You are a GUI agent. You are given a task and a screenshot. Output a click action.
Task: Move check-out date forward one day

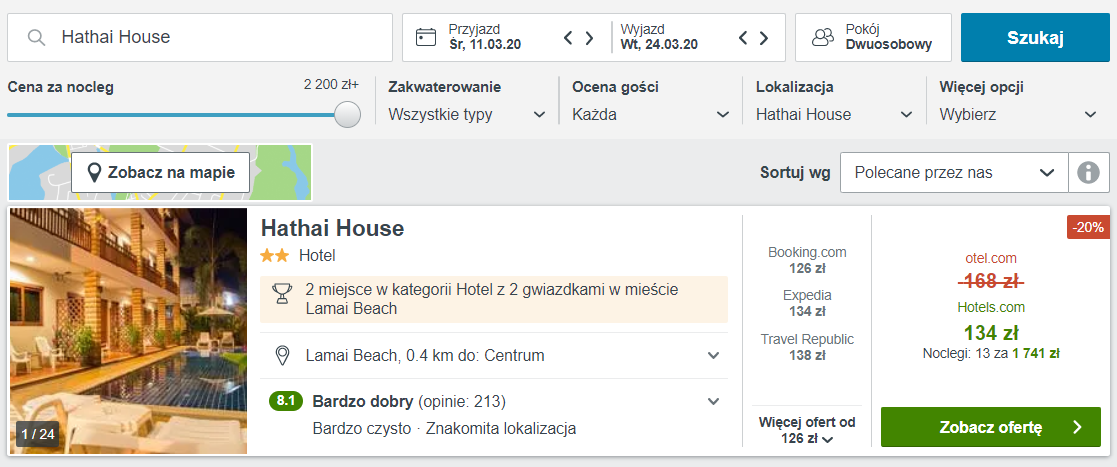[x=764, y=38]
